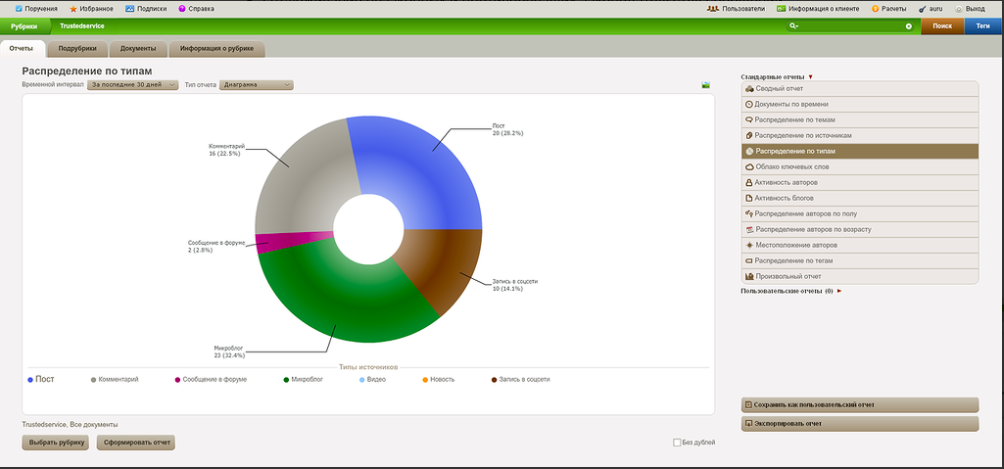This screenshot has height=469, width=1004.
Task: Click the Теги button
Action: pyautogui.click(x=983, y=26)
